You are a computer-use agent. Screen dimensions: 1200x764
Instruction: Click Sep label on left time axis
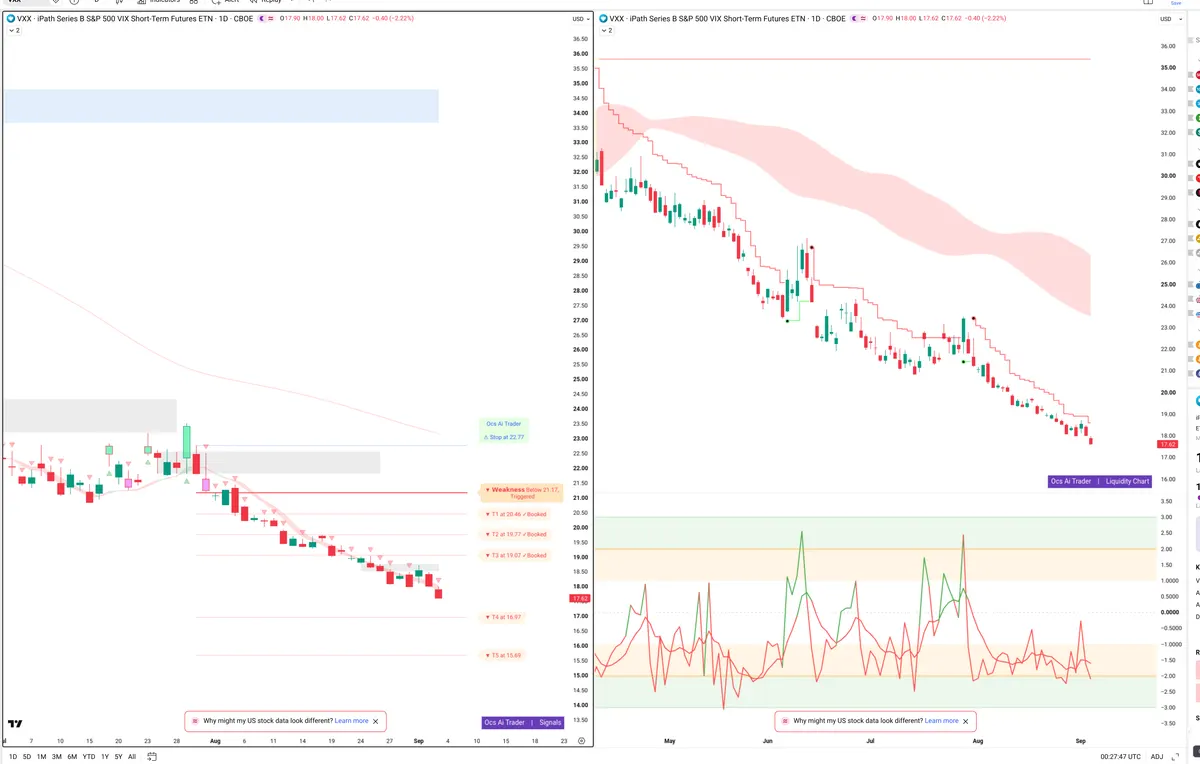pos(418,741)
